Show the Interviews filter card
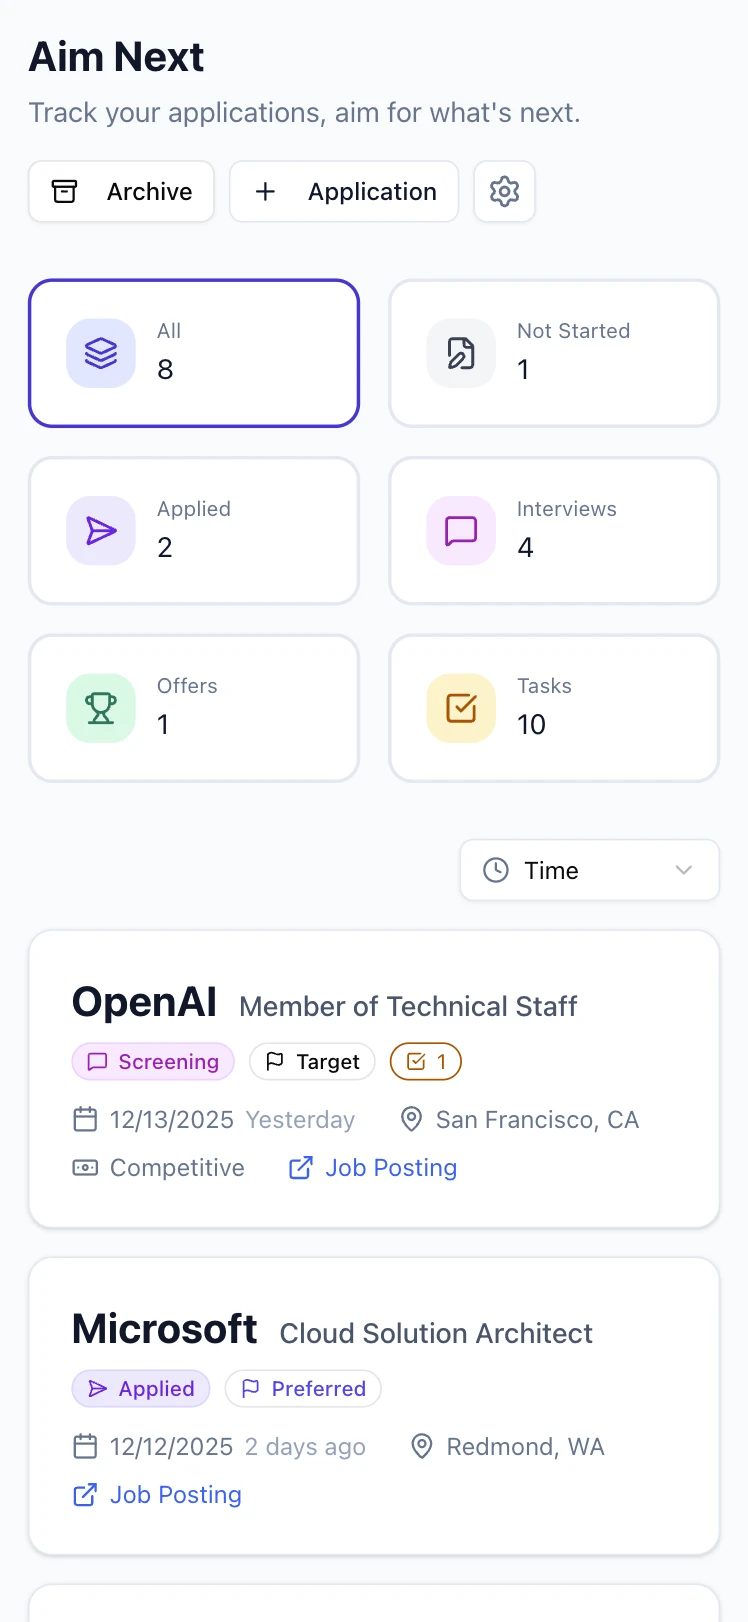 click(x=554, y=531)
